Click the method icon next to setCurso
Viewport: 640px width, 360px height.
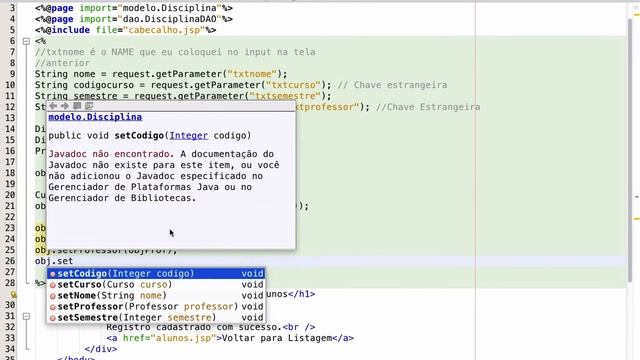53,285
